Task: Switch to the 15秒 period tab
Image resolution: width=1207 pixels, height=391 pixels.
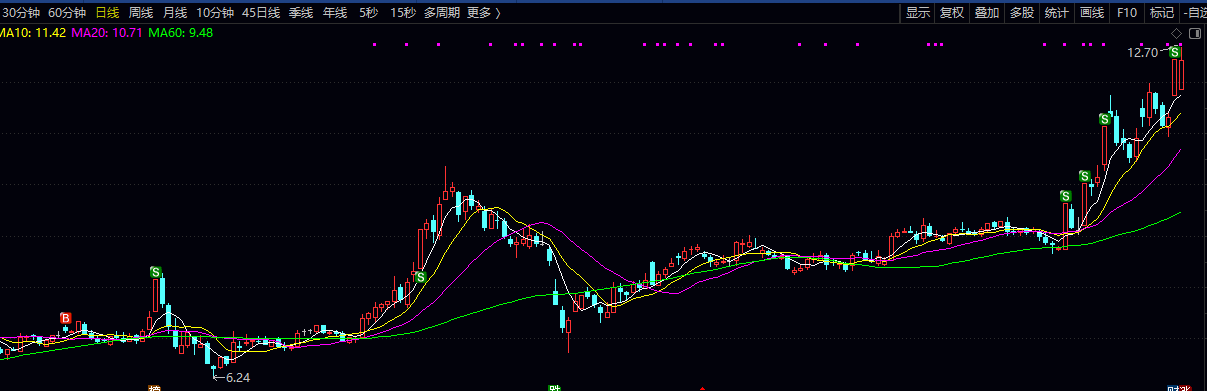Action: click(x=403, y=13)
